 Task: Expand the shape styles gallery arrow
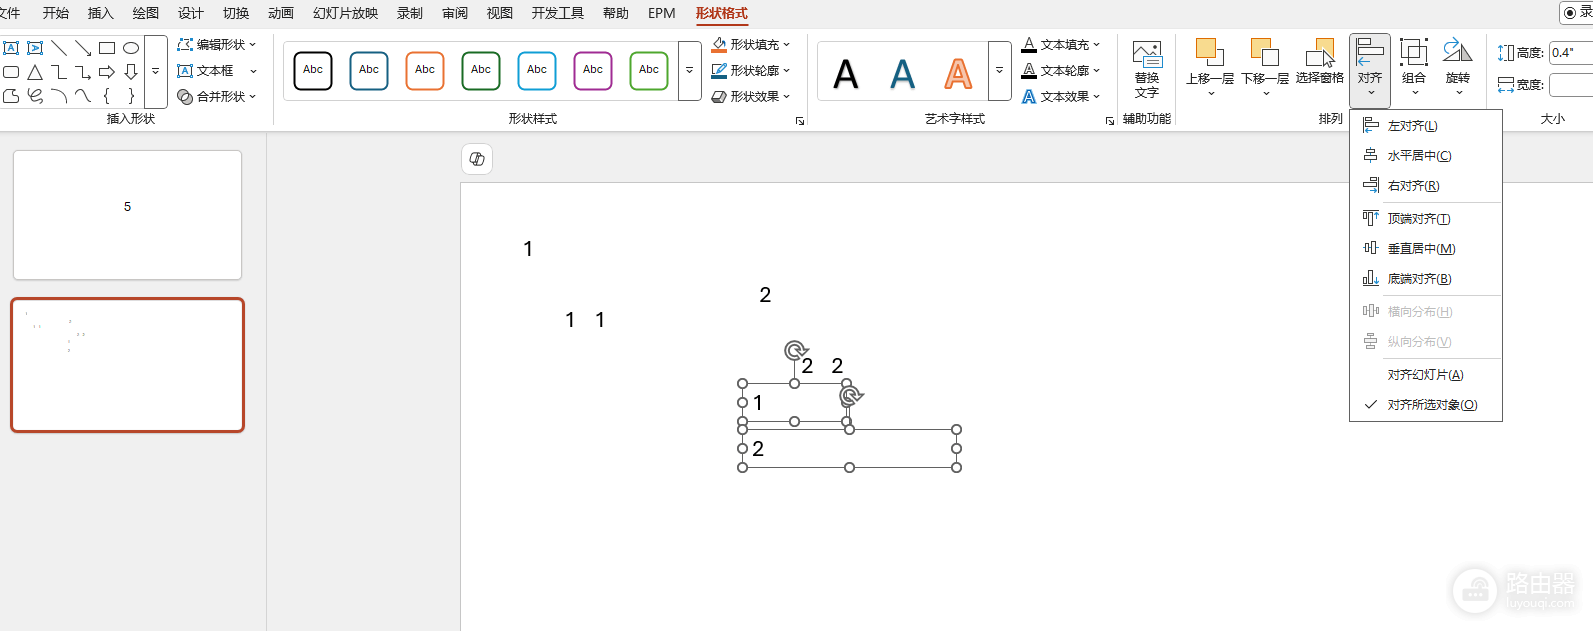coord(690,71)
